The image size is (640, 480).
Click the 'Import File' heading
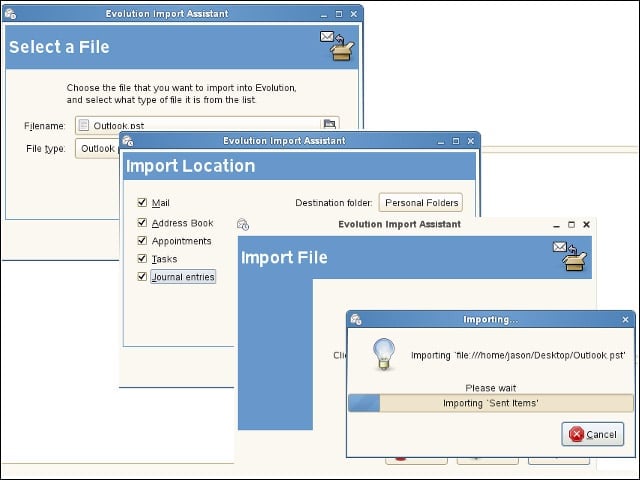pyautogui.click(x=284, y=258)
